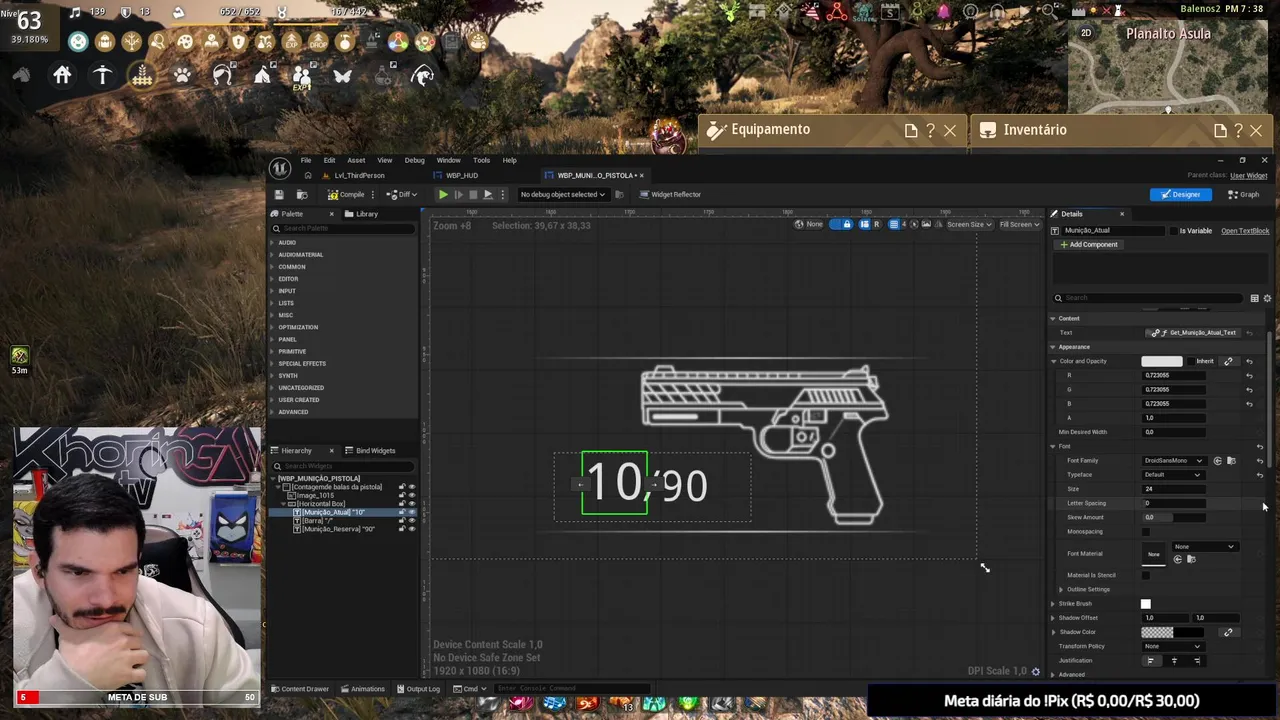
Task: Open the Transform Policy dropdown
Action: pyautogui.click(x=1172, y=647)
